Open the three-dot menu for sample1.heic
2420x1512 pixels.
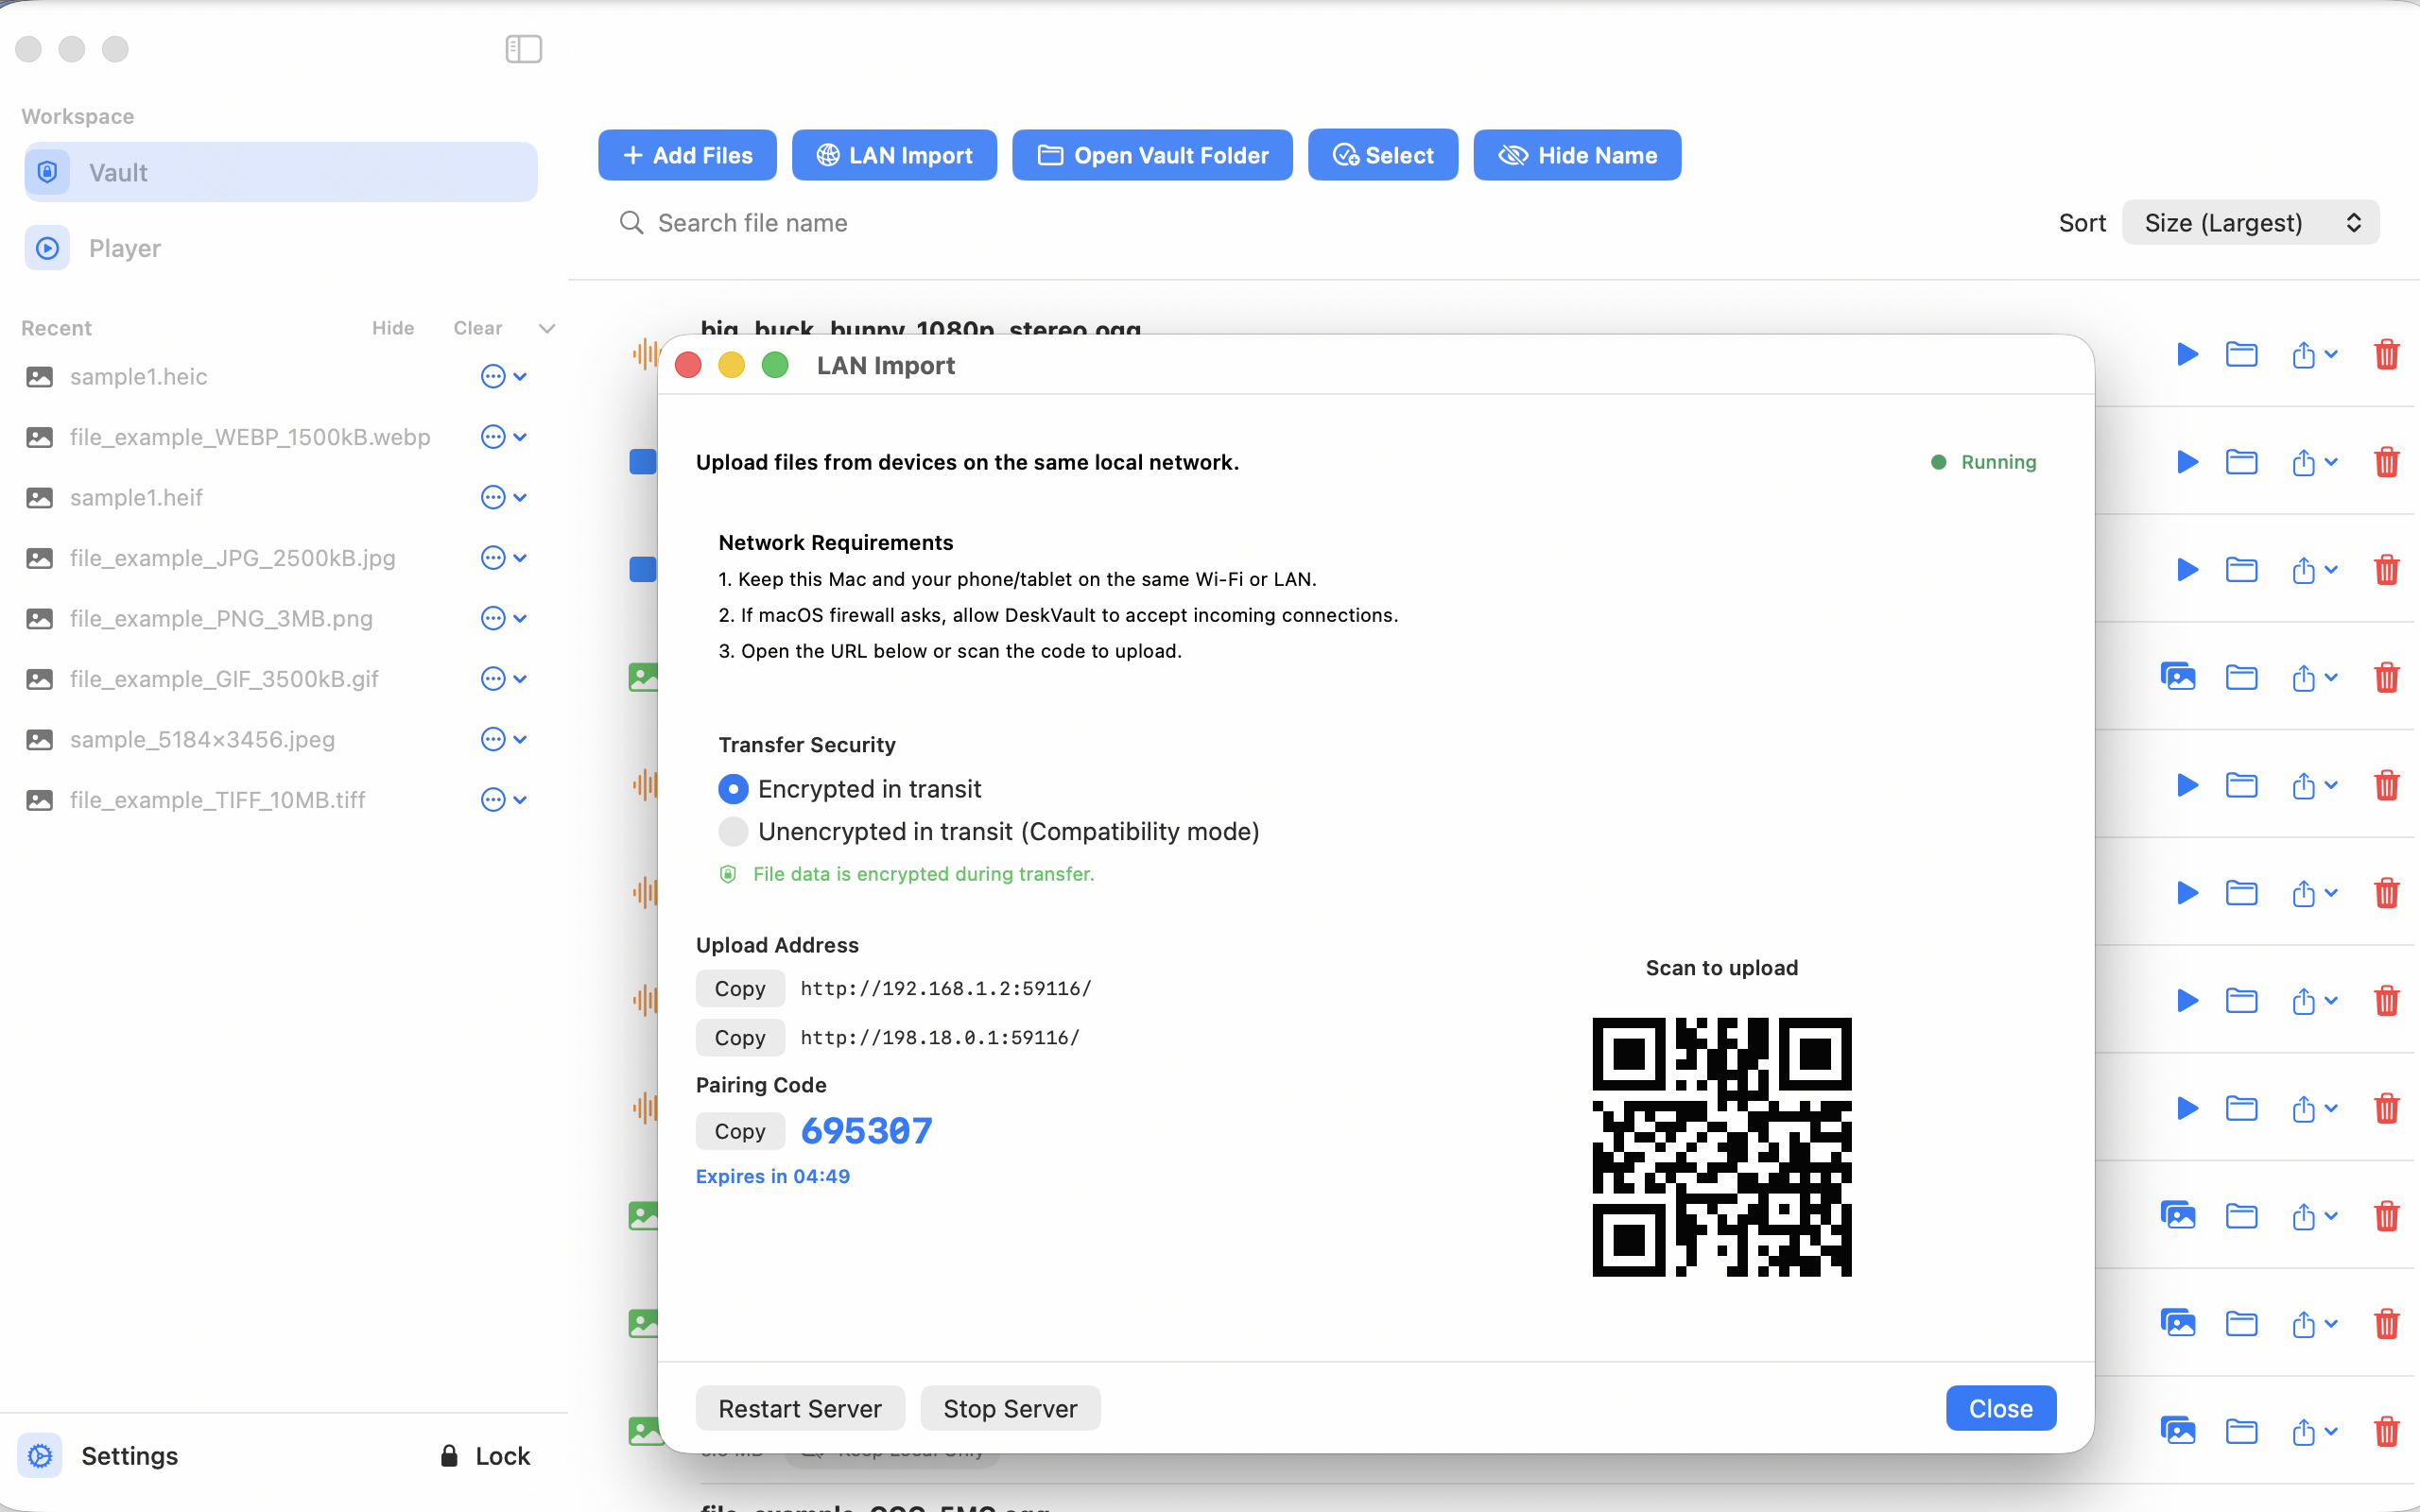coord(492,377)
